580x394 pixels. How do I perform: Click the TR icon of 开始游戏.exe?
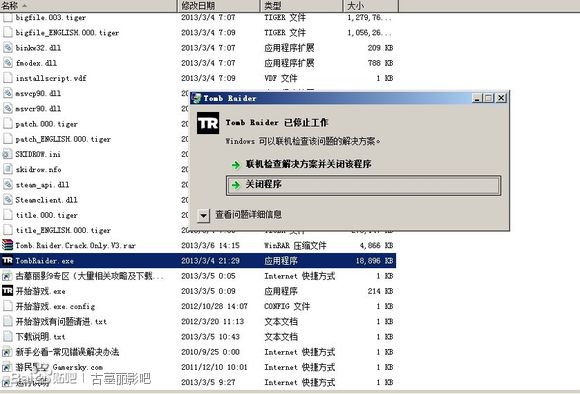tap(7, 291)
